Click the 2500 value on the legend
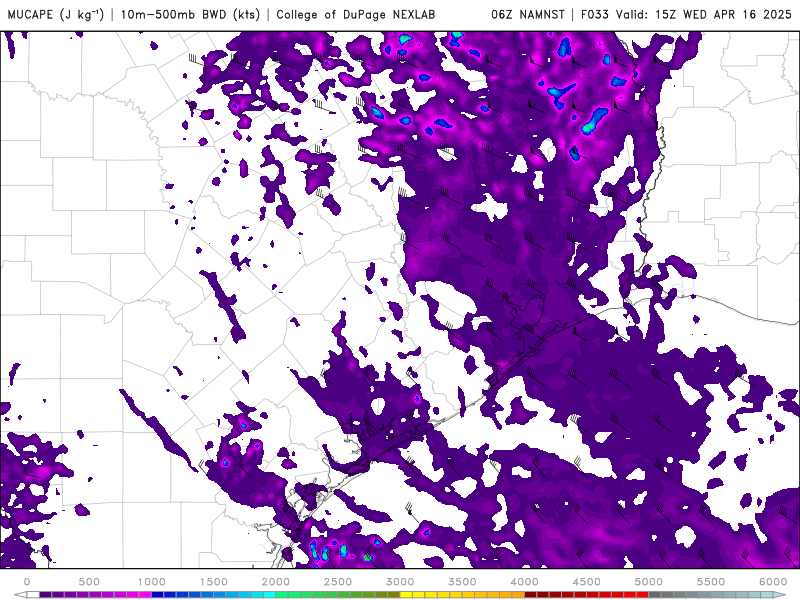The image size is (800, 600). pos(338,582)
